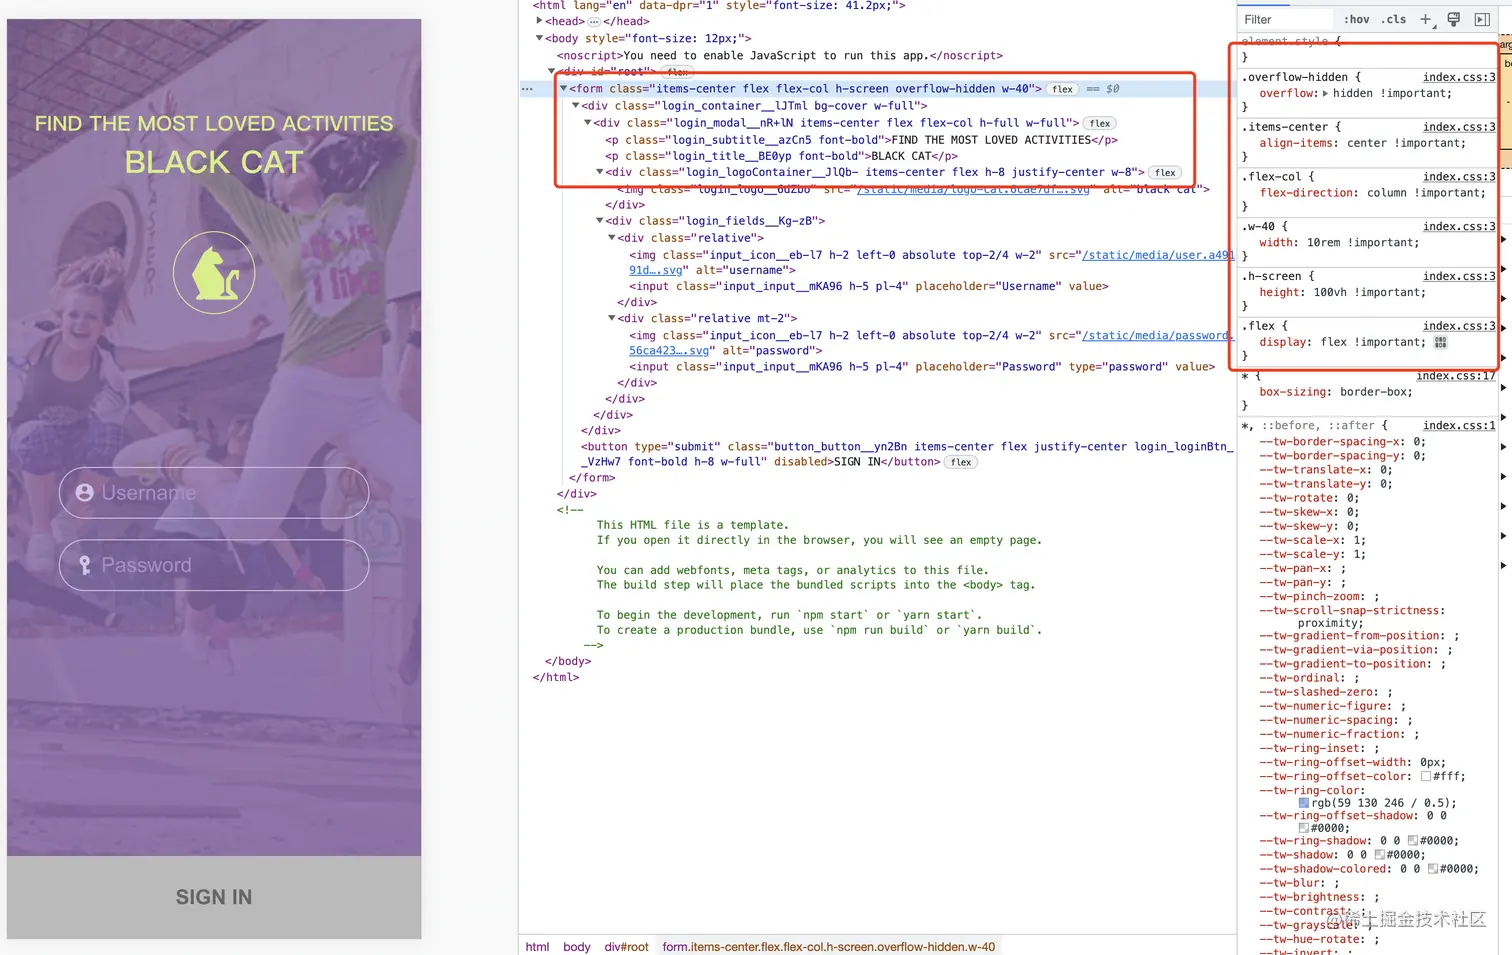This screenshot has height=955, width=1512.
Task: Click the key icon in the Password field
Action: [85, 565]
